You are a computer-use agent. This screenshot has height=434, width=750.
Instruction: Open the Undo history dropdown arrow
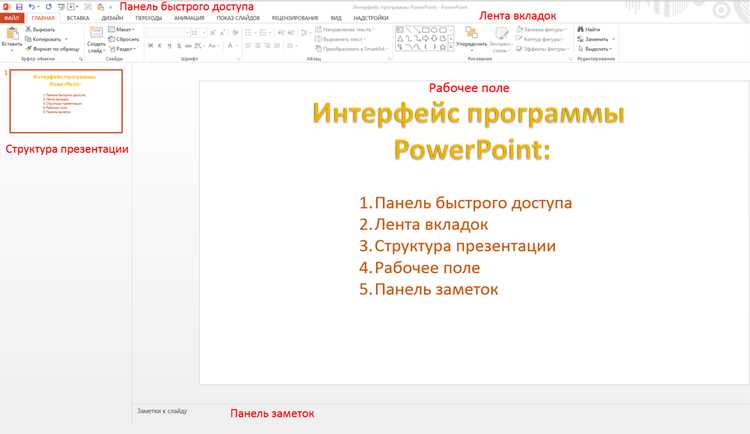coord(38,7)
